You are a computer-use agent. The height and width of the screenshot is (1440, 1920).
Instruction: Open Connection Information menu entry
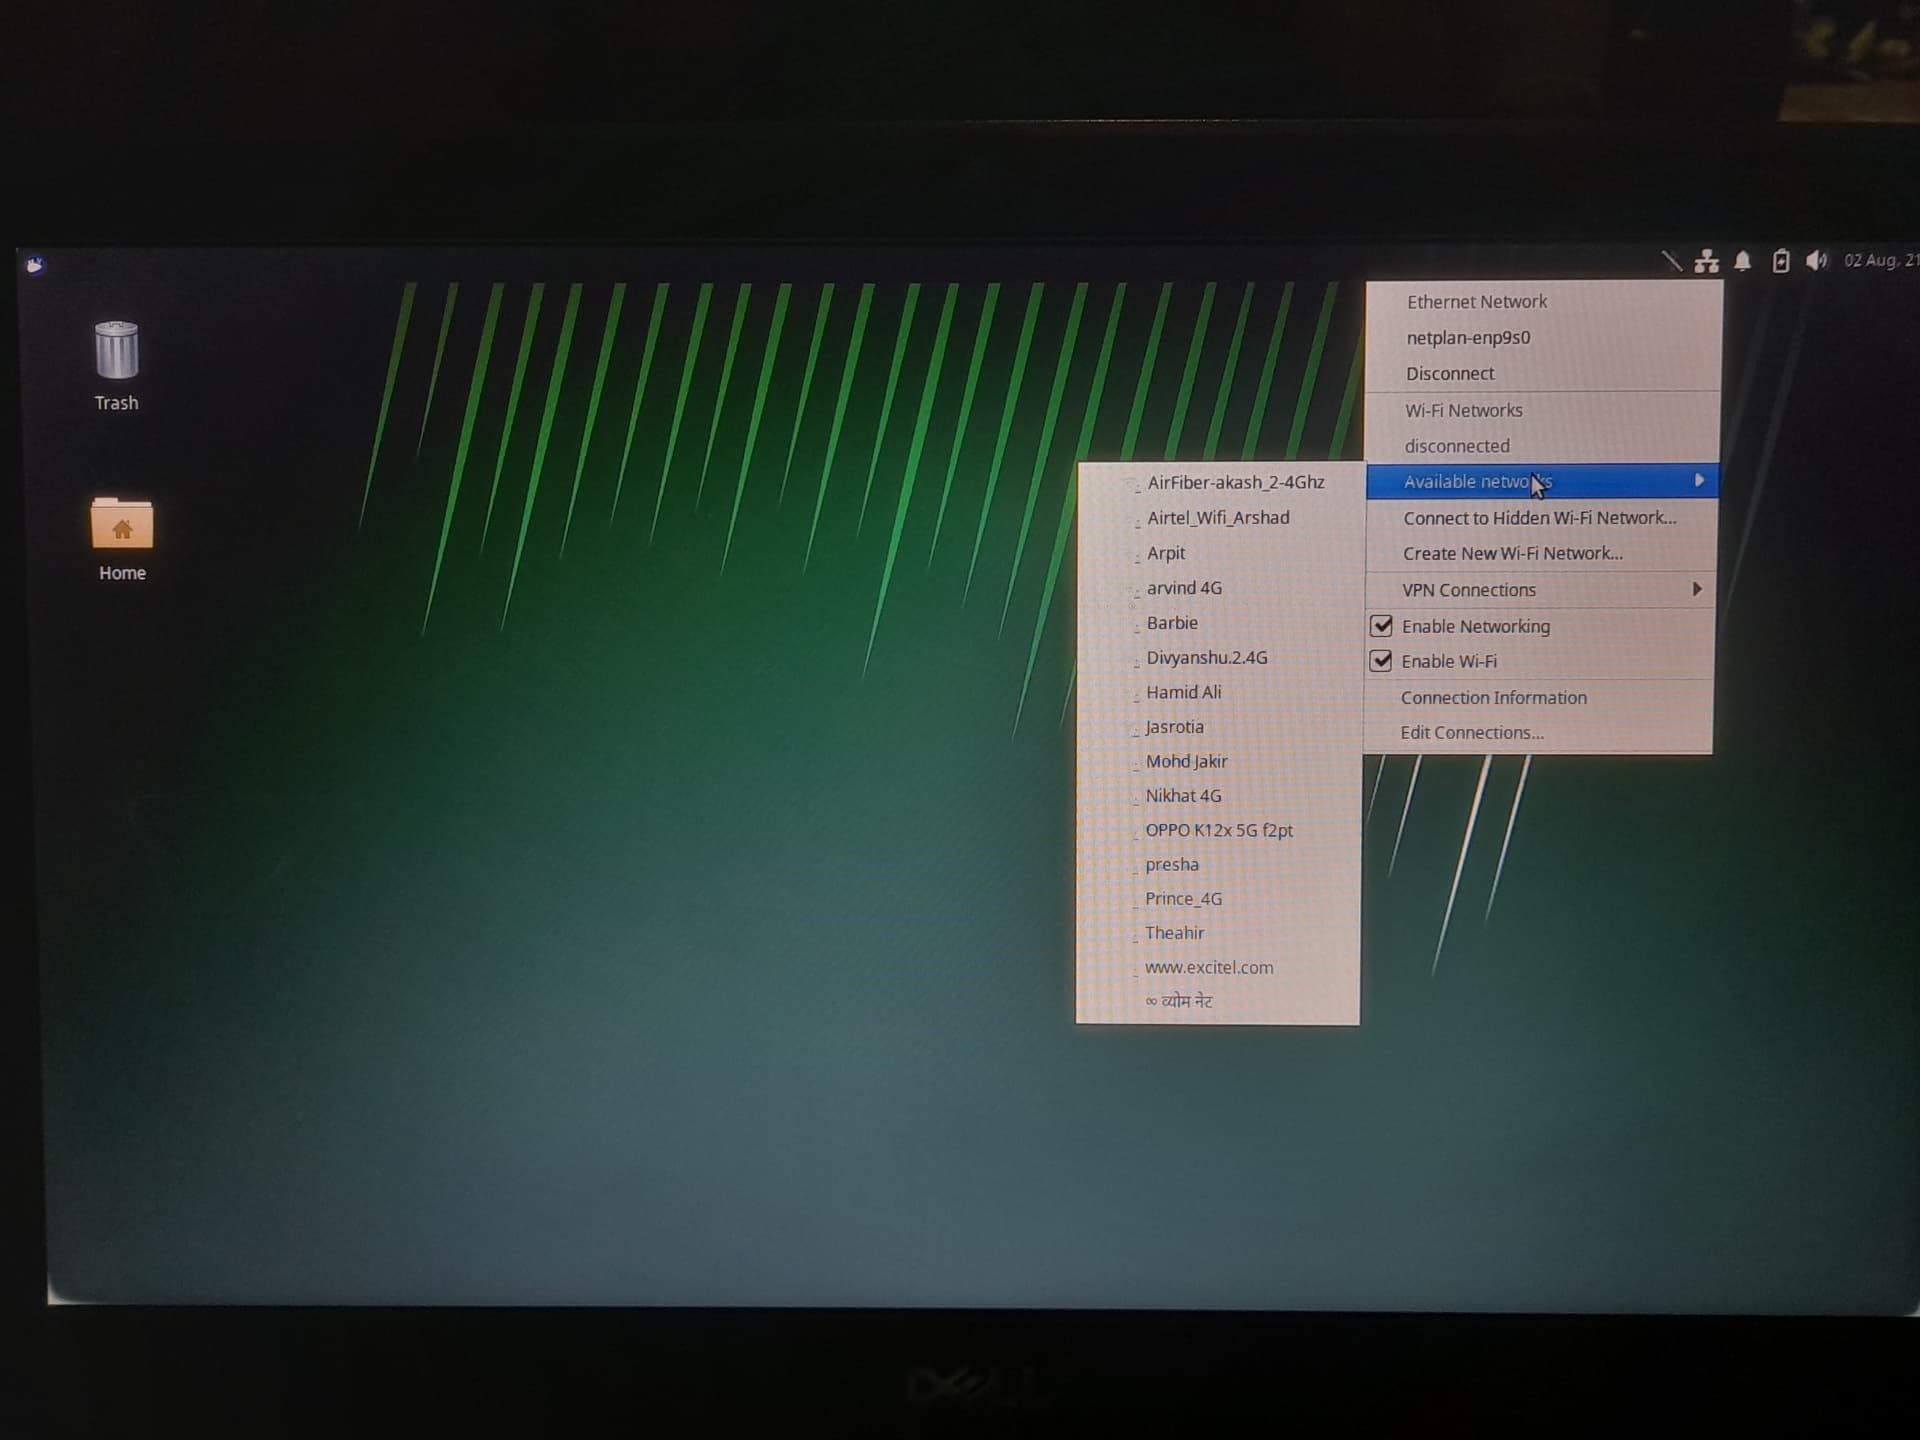pyautogui.click(x=1493, y=698)
